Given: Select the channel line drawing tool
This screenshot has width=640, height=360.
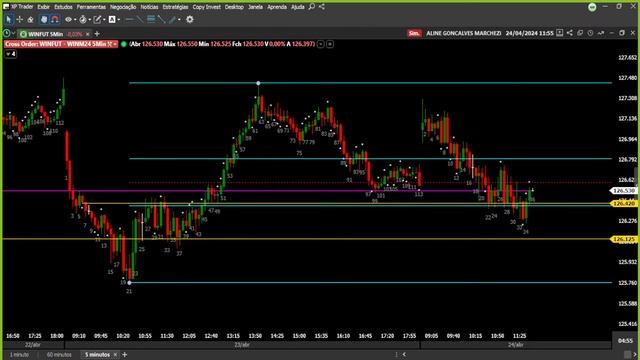Looking at the screenshot, I should click(162, 19).
